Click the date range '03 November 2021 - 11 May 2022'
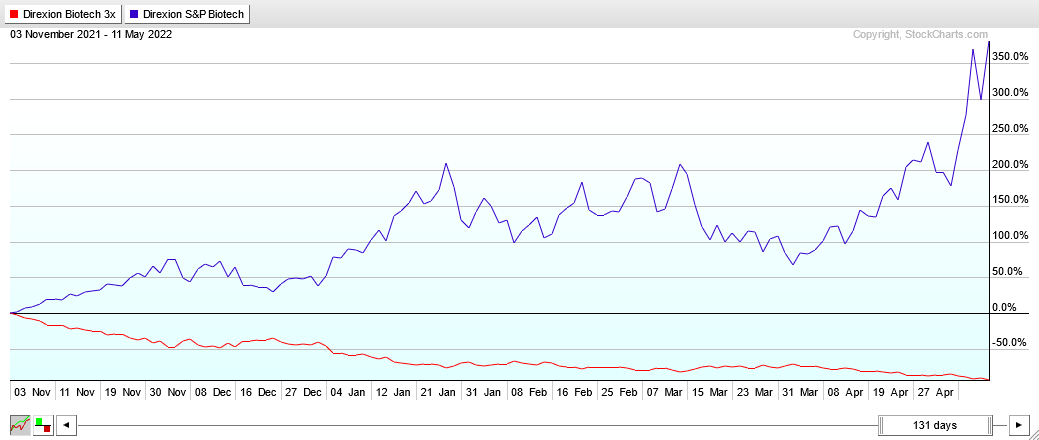 pyautogui.click(x=91, y=34)
